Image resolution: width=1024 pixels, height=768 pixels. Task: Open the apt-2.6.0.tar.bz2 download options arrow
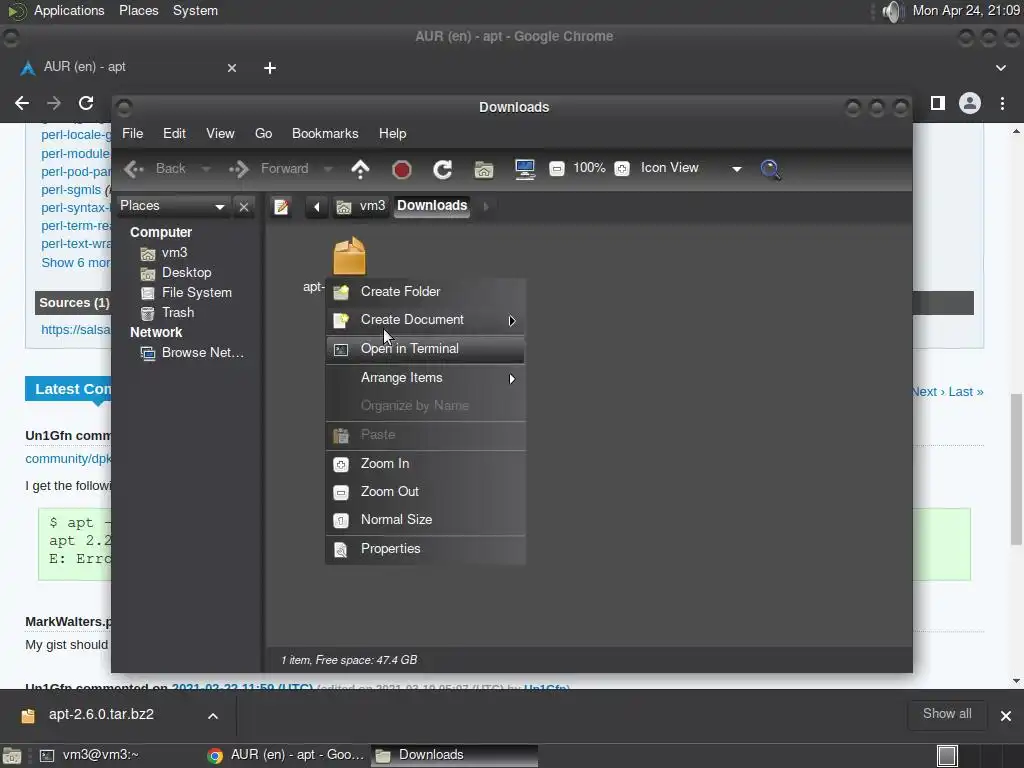213,716
